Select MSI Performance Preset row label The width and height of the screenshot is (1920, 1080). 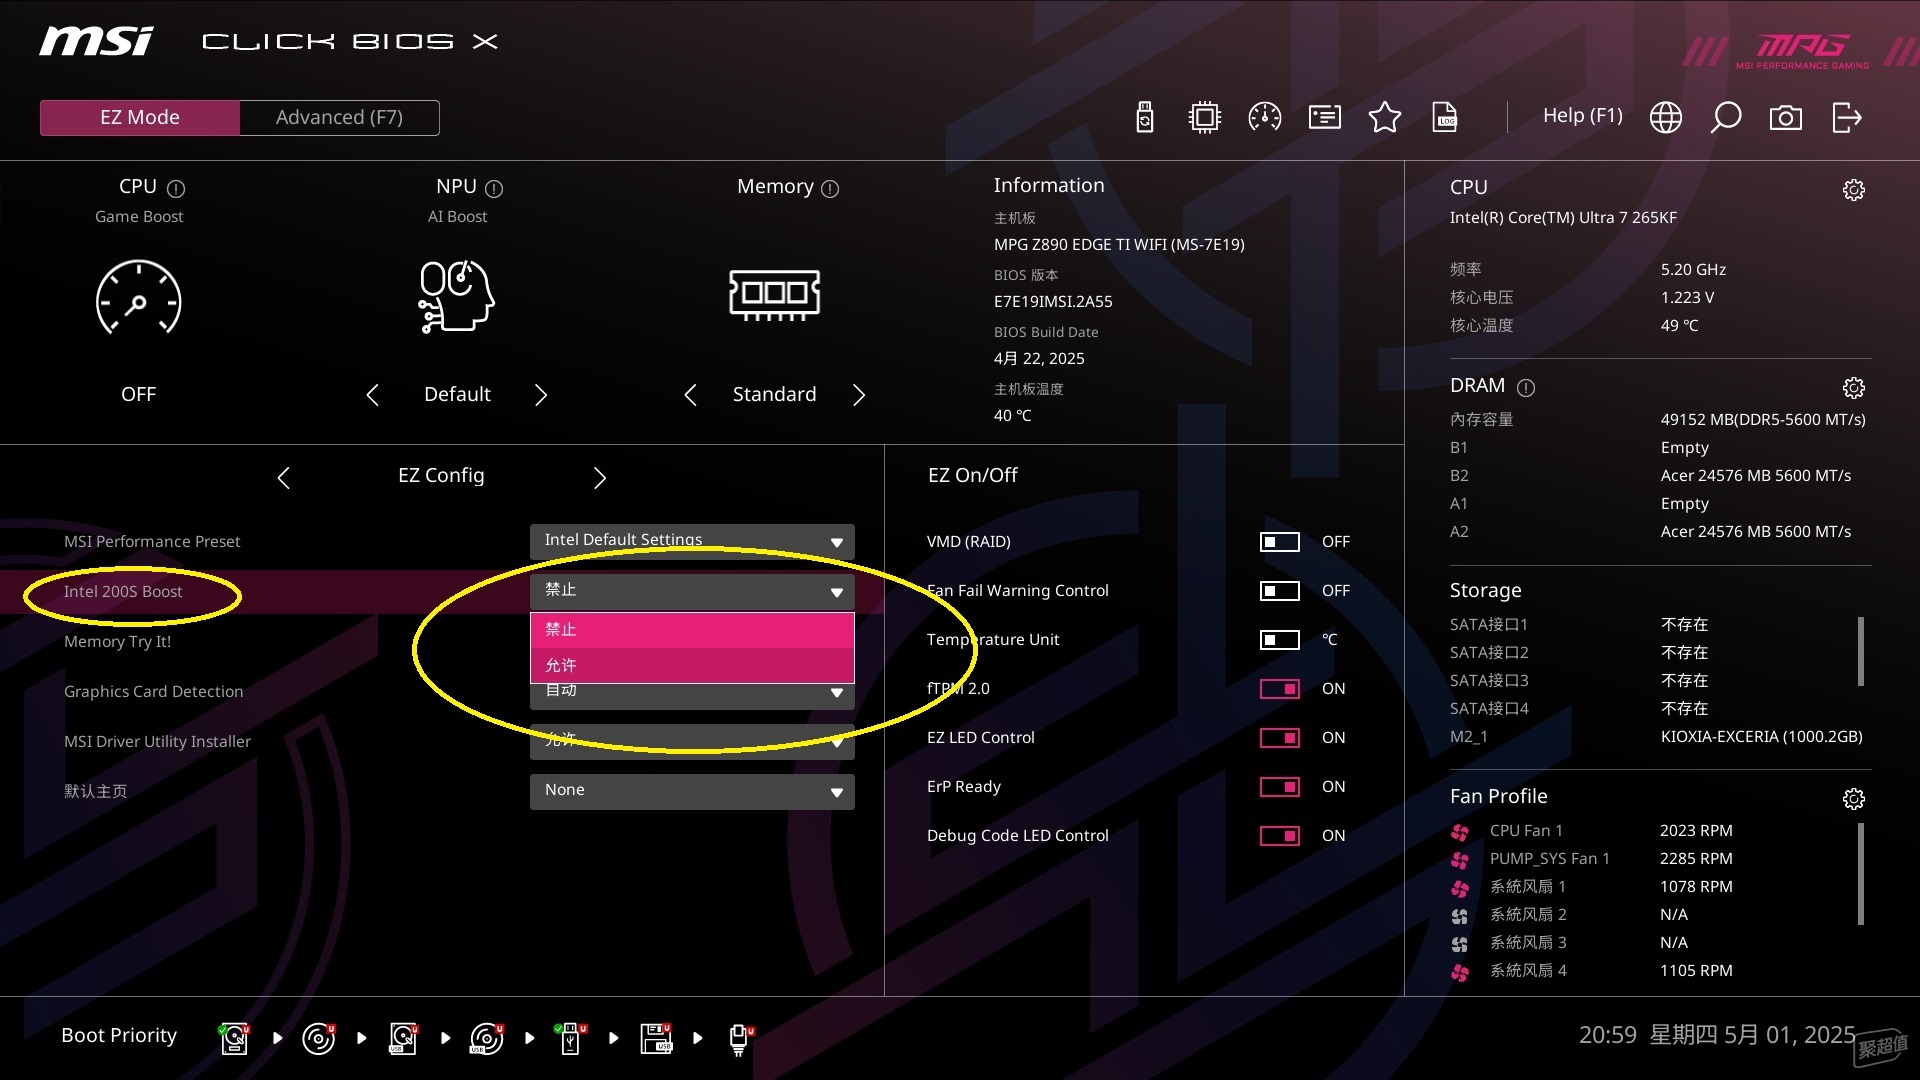pos(152,542)
